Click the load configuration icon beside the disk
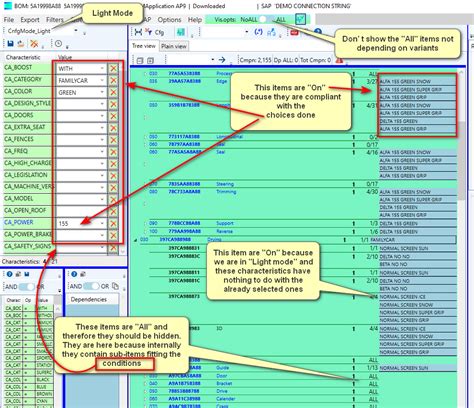 click(21, 44)
